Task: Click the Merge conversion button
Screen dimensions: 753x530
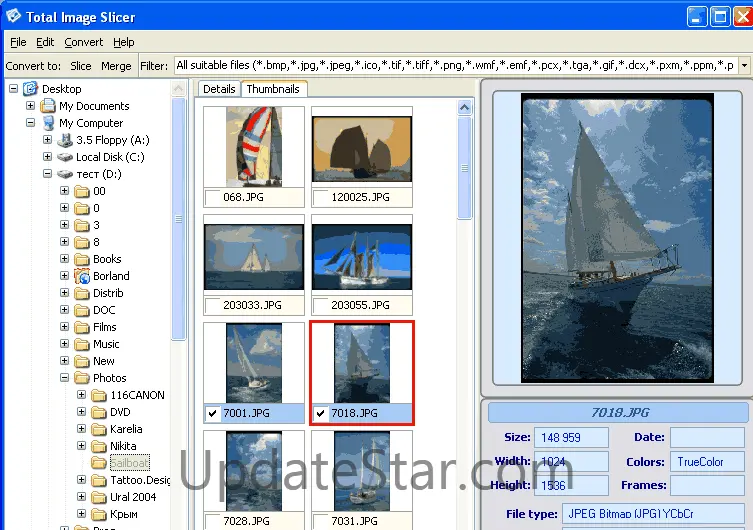Action: tap(116, 66)
